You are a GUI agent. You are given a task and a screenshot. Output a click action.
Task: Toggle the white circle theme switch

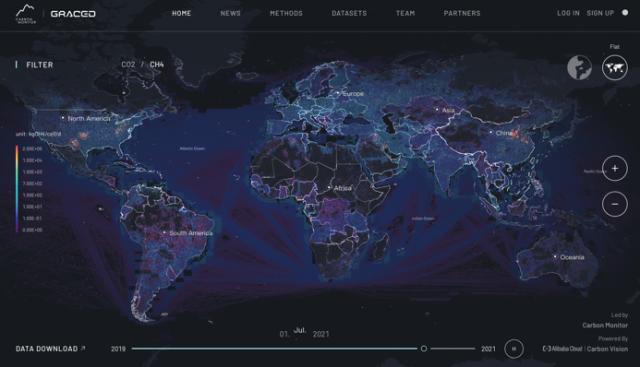pos(625,13)
